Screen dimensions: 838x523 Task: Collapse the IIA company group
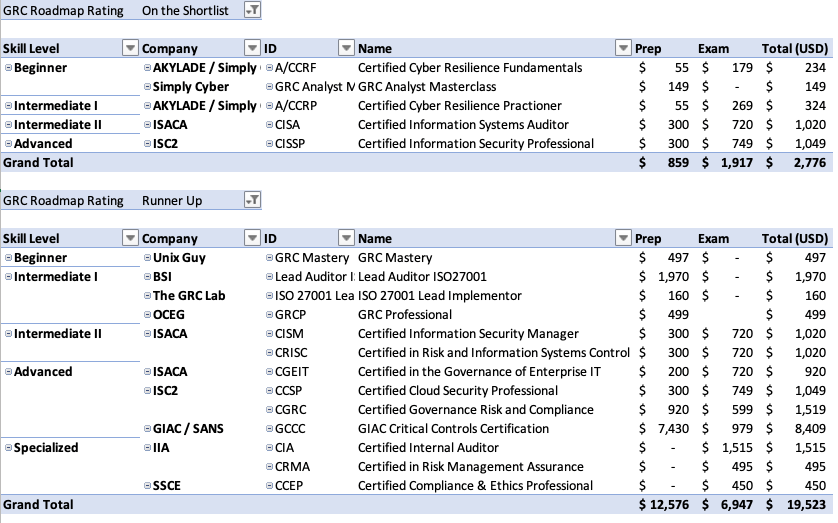click(x=147, y=448)
